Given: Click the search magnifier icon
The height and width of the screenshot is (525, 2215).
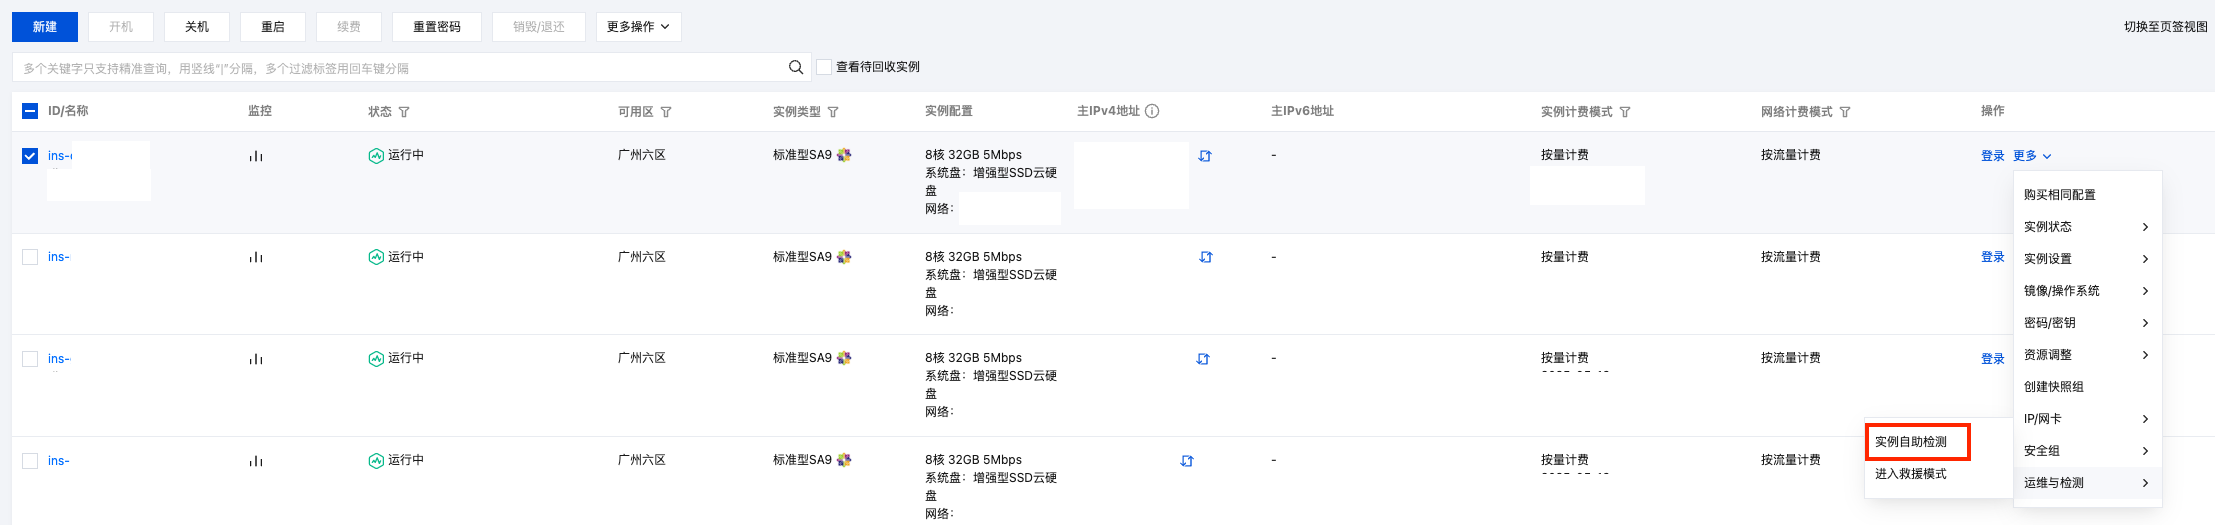Looking at the screenshot, I should [796, 67].
